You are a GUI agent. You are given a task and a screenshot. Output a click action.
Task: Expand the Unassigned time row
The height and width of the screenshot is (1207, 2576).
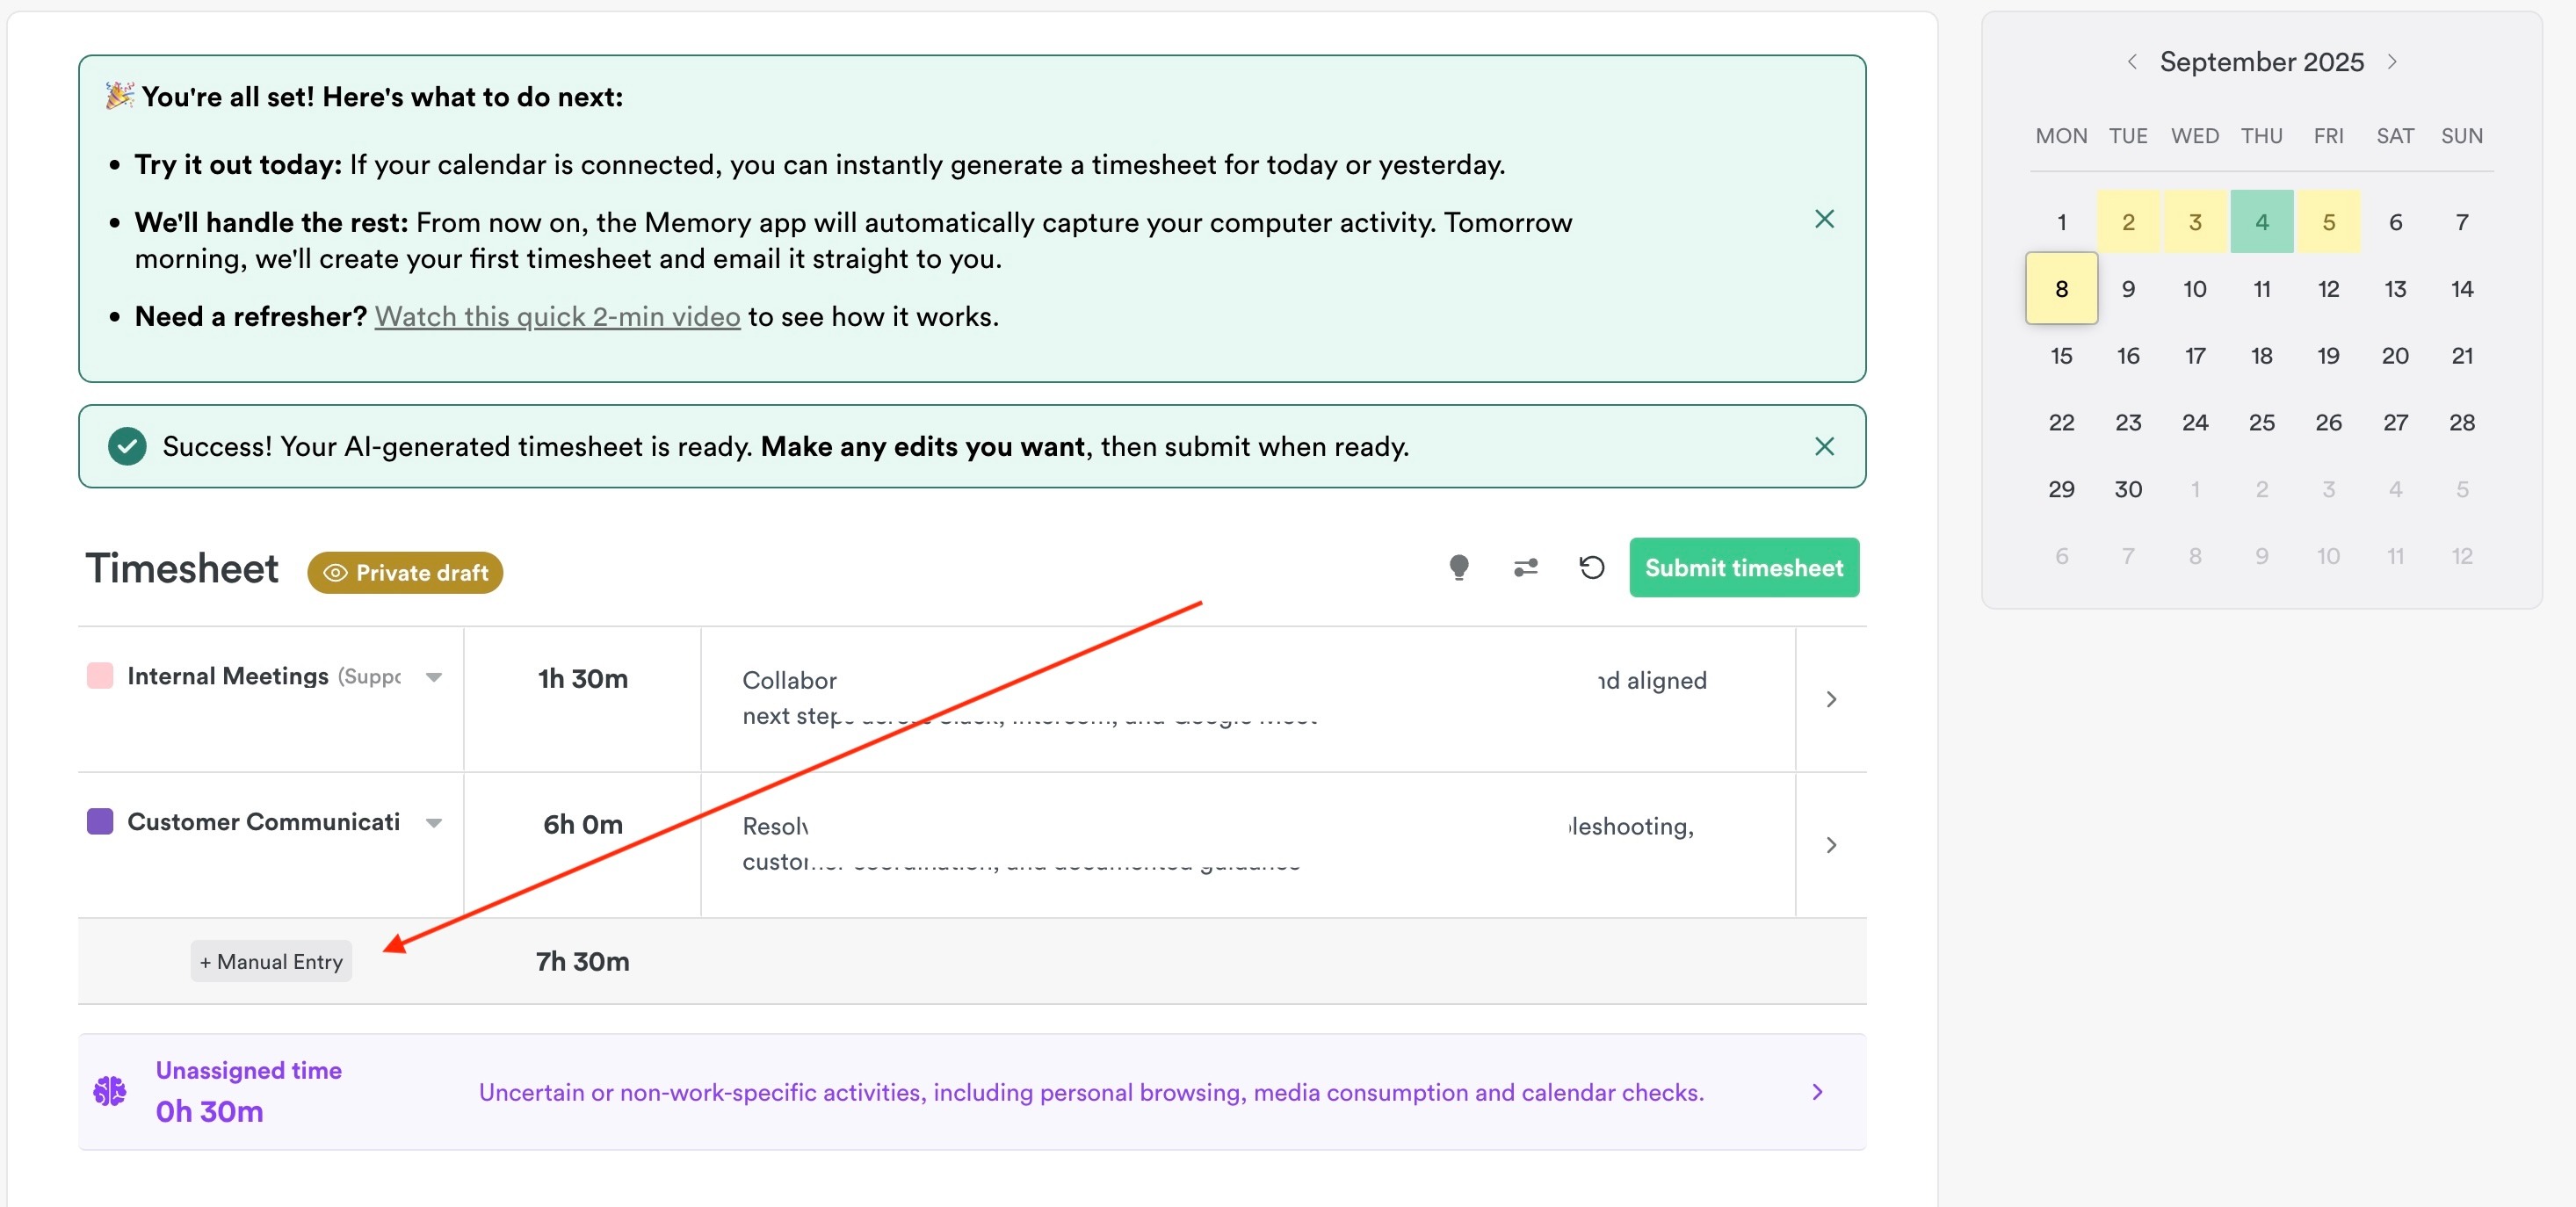(x=1818, y=1092)
